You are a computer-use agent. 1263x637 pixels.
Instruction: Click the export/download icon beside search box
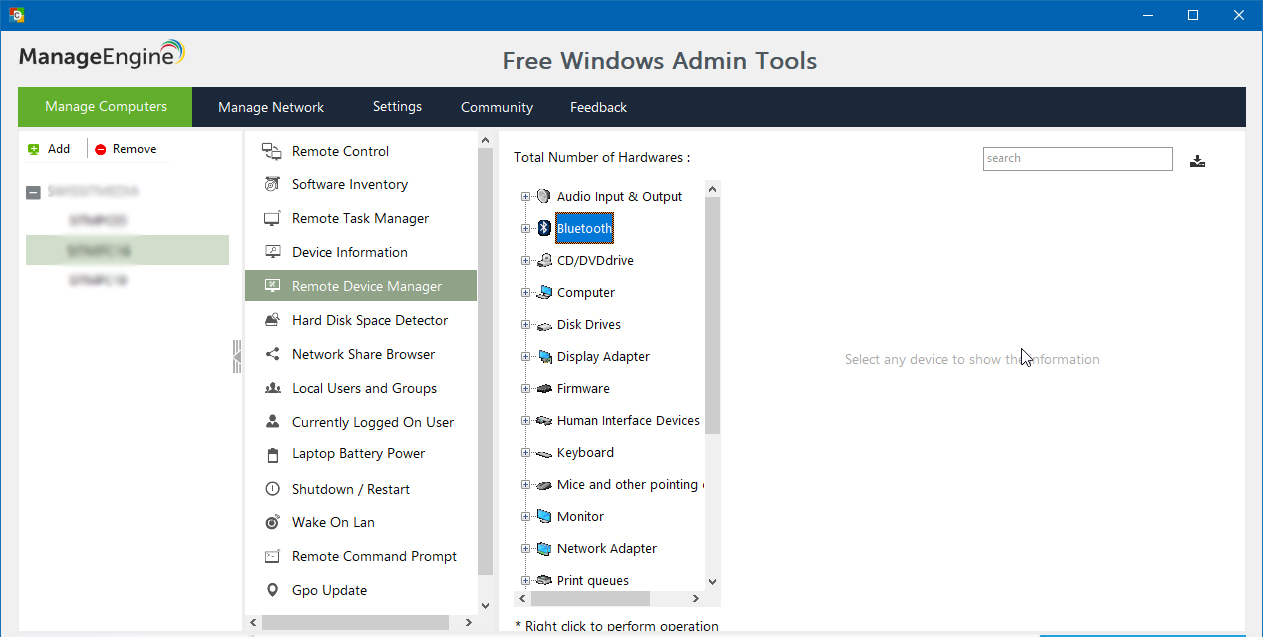tap(1197, 160)
